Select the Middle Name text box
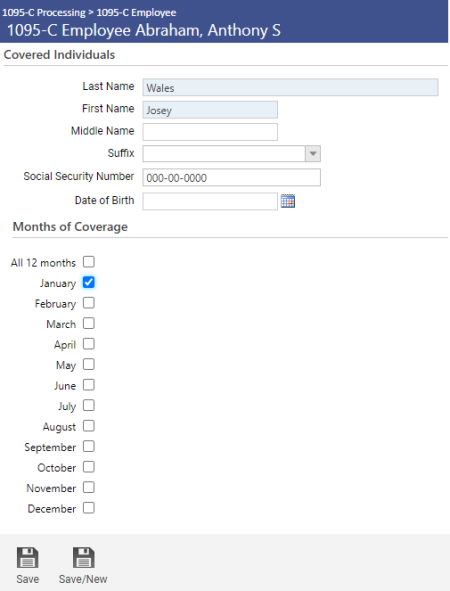Viewport: 450px width, 591px height. pos(210,132)
